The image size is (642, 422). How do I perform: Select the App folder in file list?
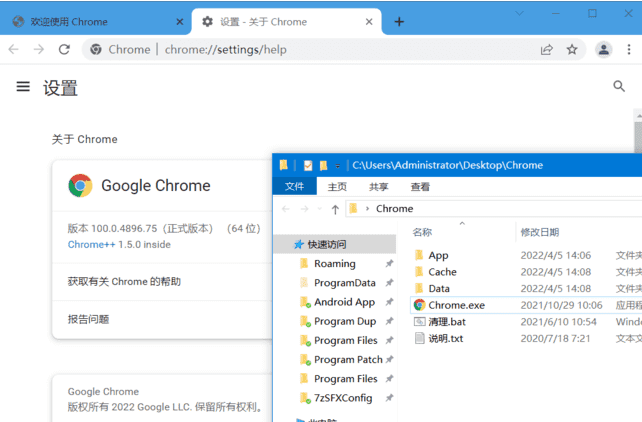point(439,255)
